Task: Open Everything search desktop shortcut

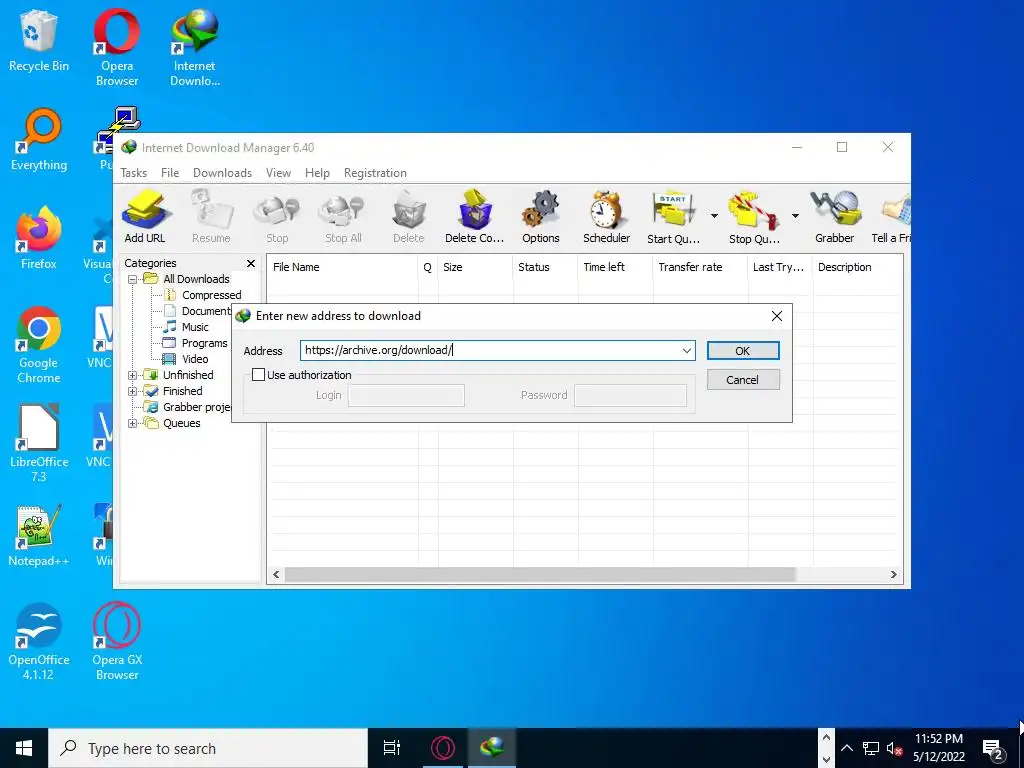Action: click(x=39, y=140)
